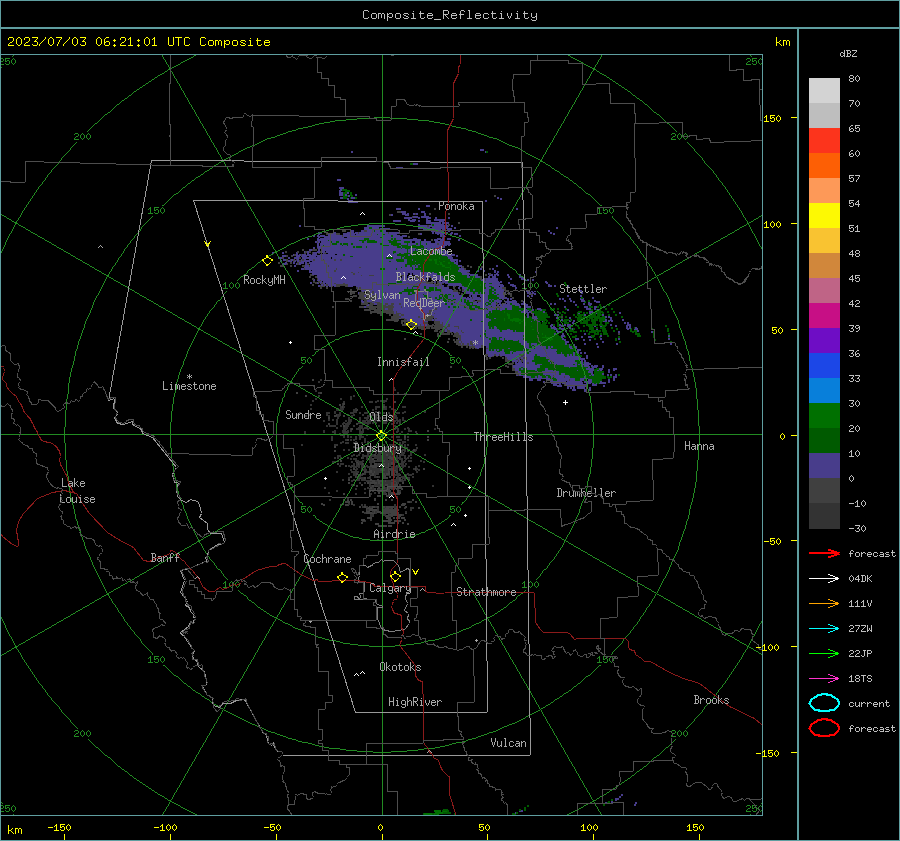
Task: Click the Composite_Reflectivity title
Action: (x=449, y=15)
